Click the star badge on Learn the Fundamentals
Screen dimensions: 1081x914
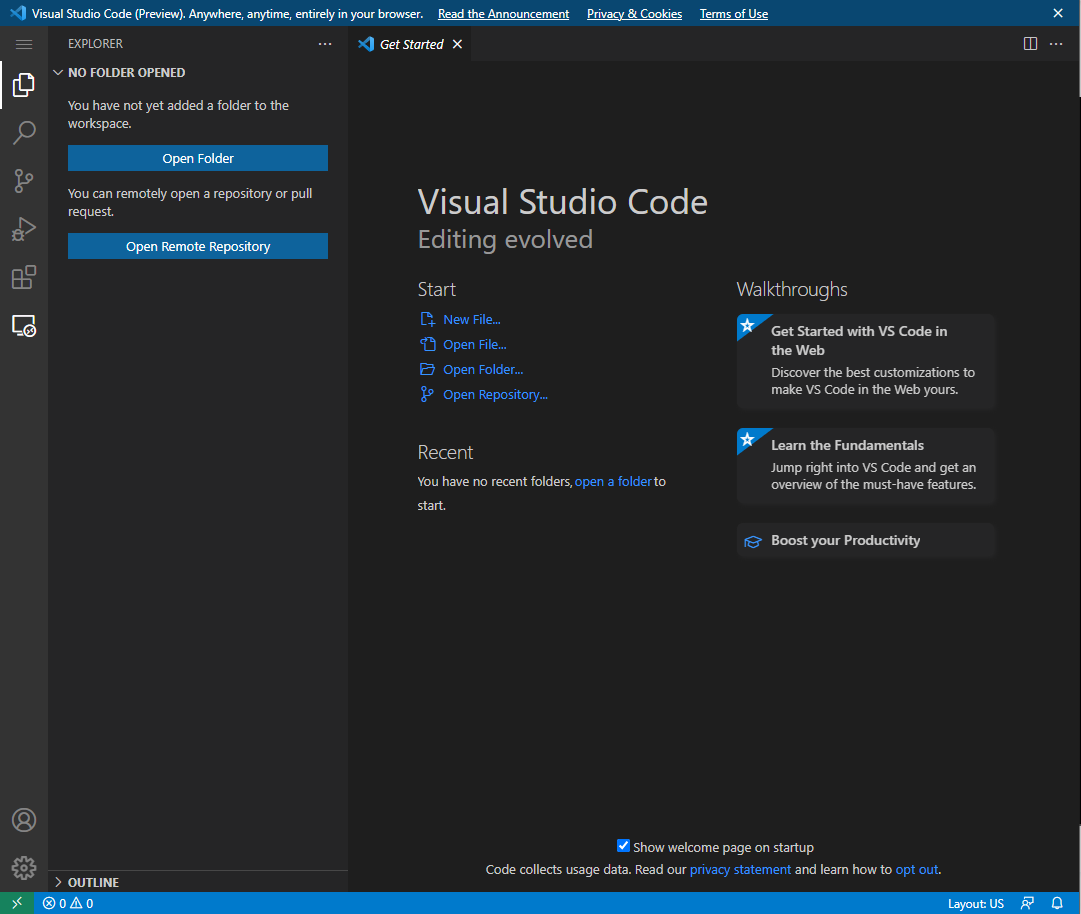click(x=747, y=440)
